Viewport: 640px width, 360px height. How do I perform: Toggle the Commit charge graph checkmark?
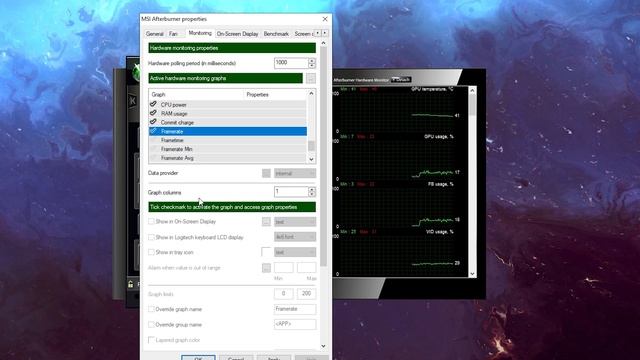coord(153,122)
